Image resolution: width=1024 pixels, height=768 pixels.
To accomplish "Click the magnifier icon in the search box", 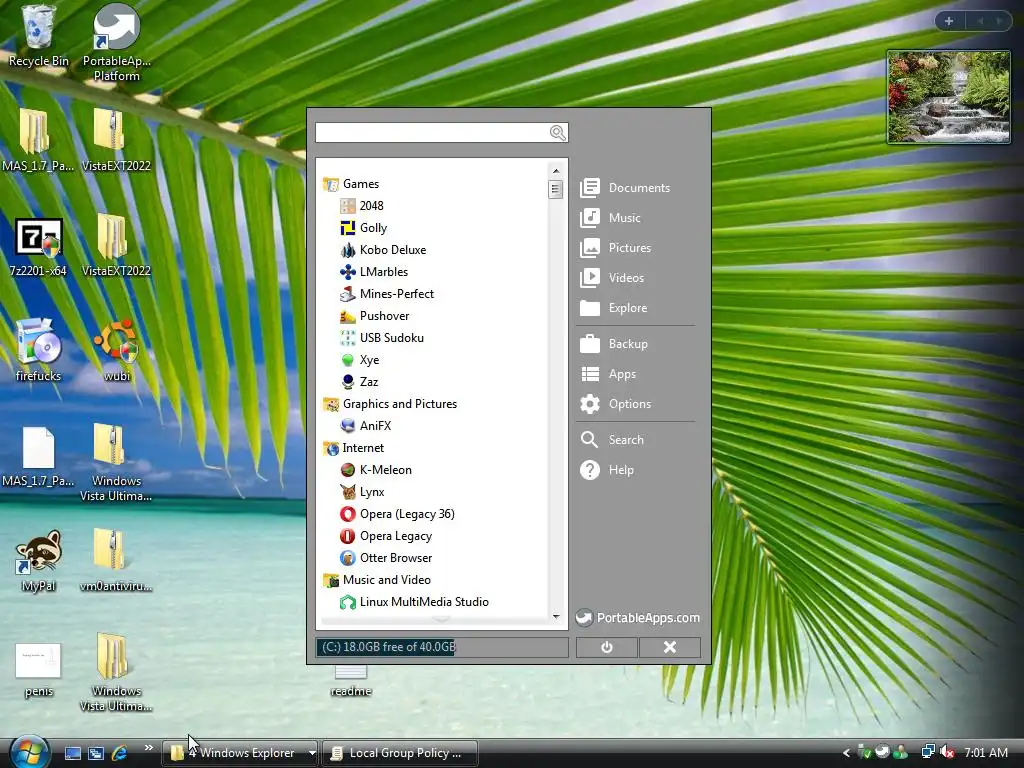I will 558,133.
